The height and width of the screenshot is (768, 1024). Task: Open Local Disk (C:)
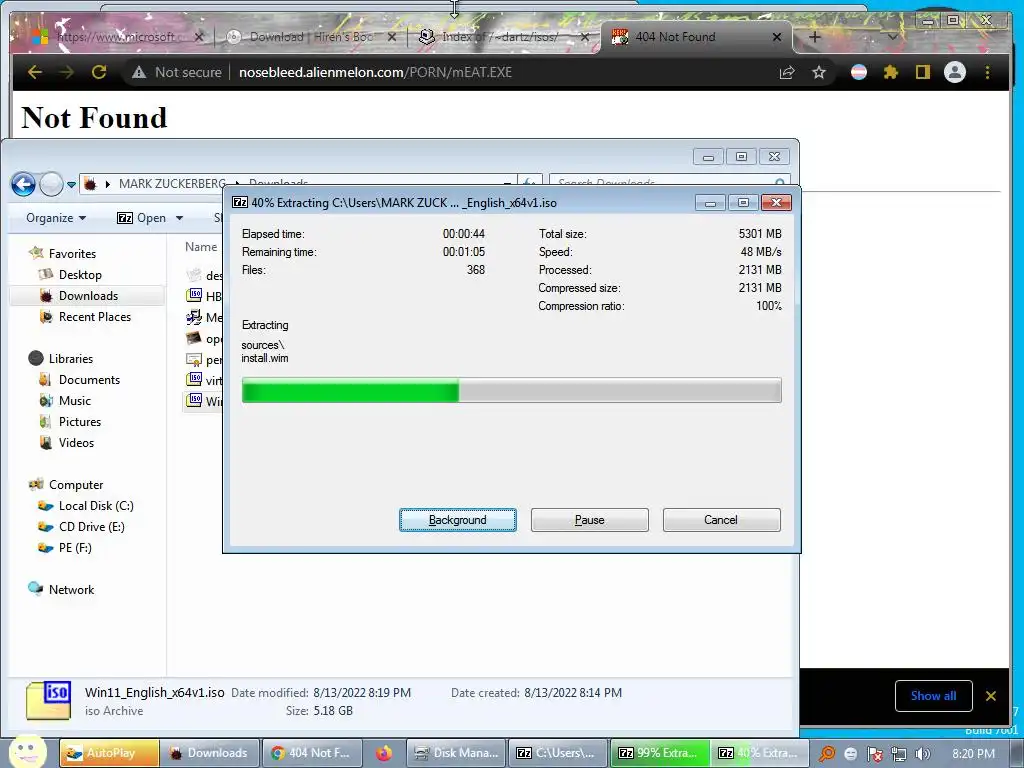coord(86,505)
